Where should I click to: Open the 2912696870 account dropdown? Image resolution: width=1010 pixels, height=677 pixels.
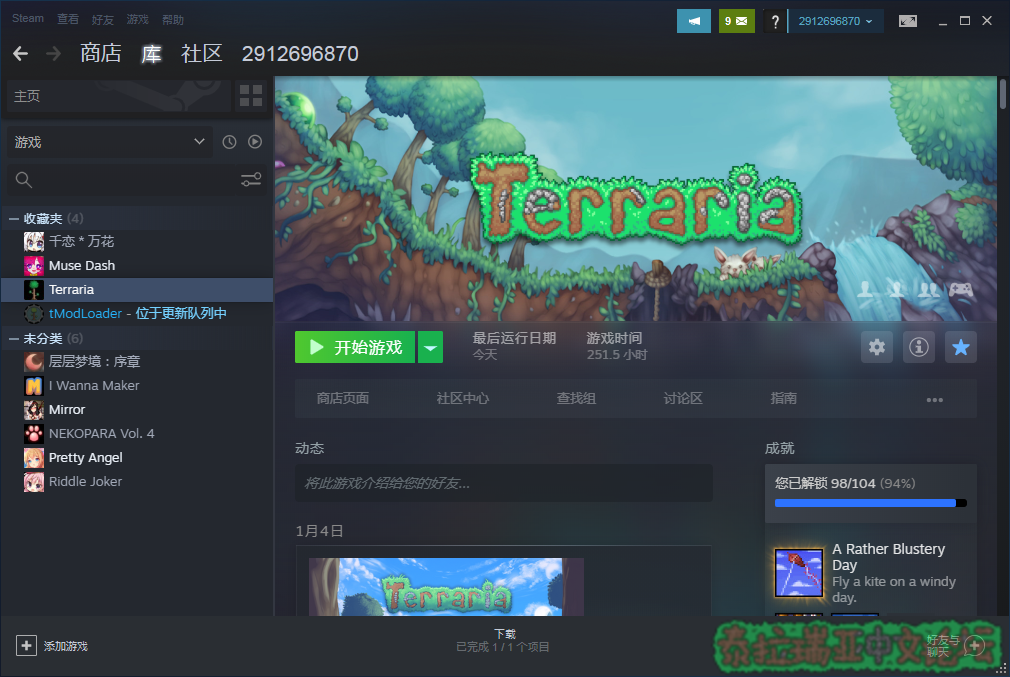pos(835,21)
